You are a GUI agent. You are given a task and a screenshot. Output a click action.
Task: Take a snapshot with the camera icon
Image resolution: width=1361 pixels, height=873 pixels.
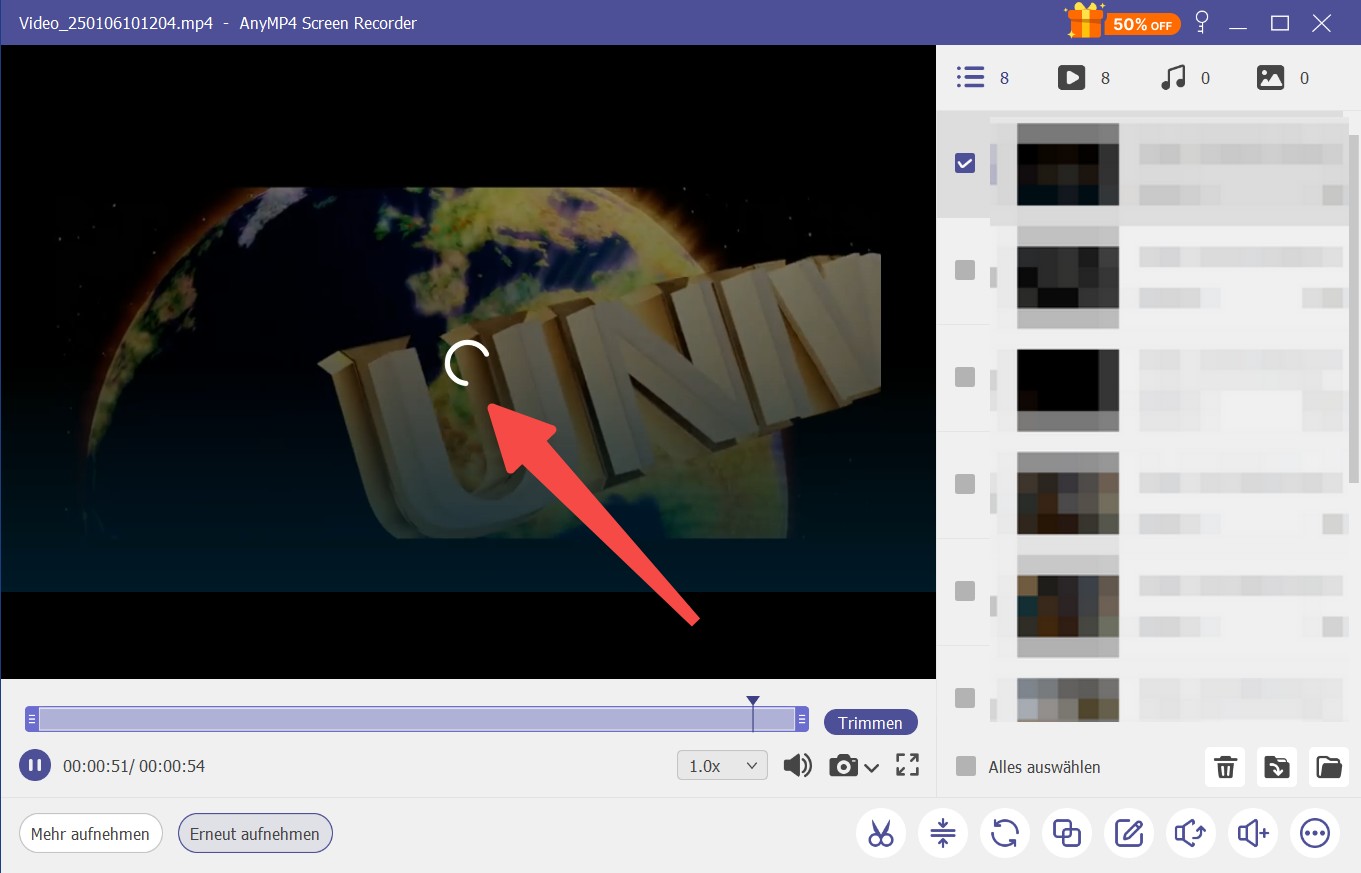(843, 766)
